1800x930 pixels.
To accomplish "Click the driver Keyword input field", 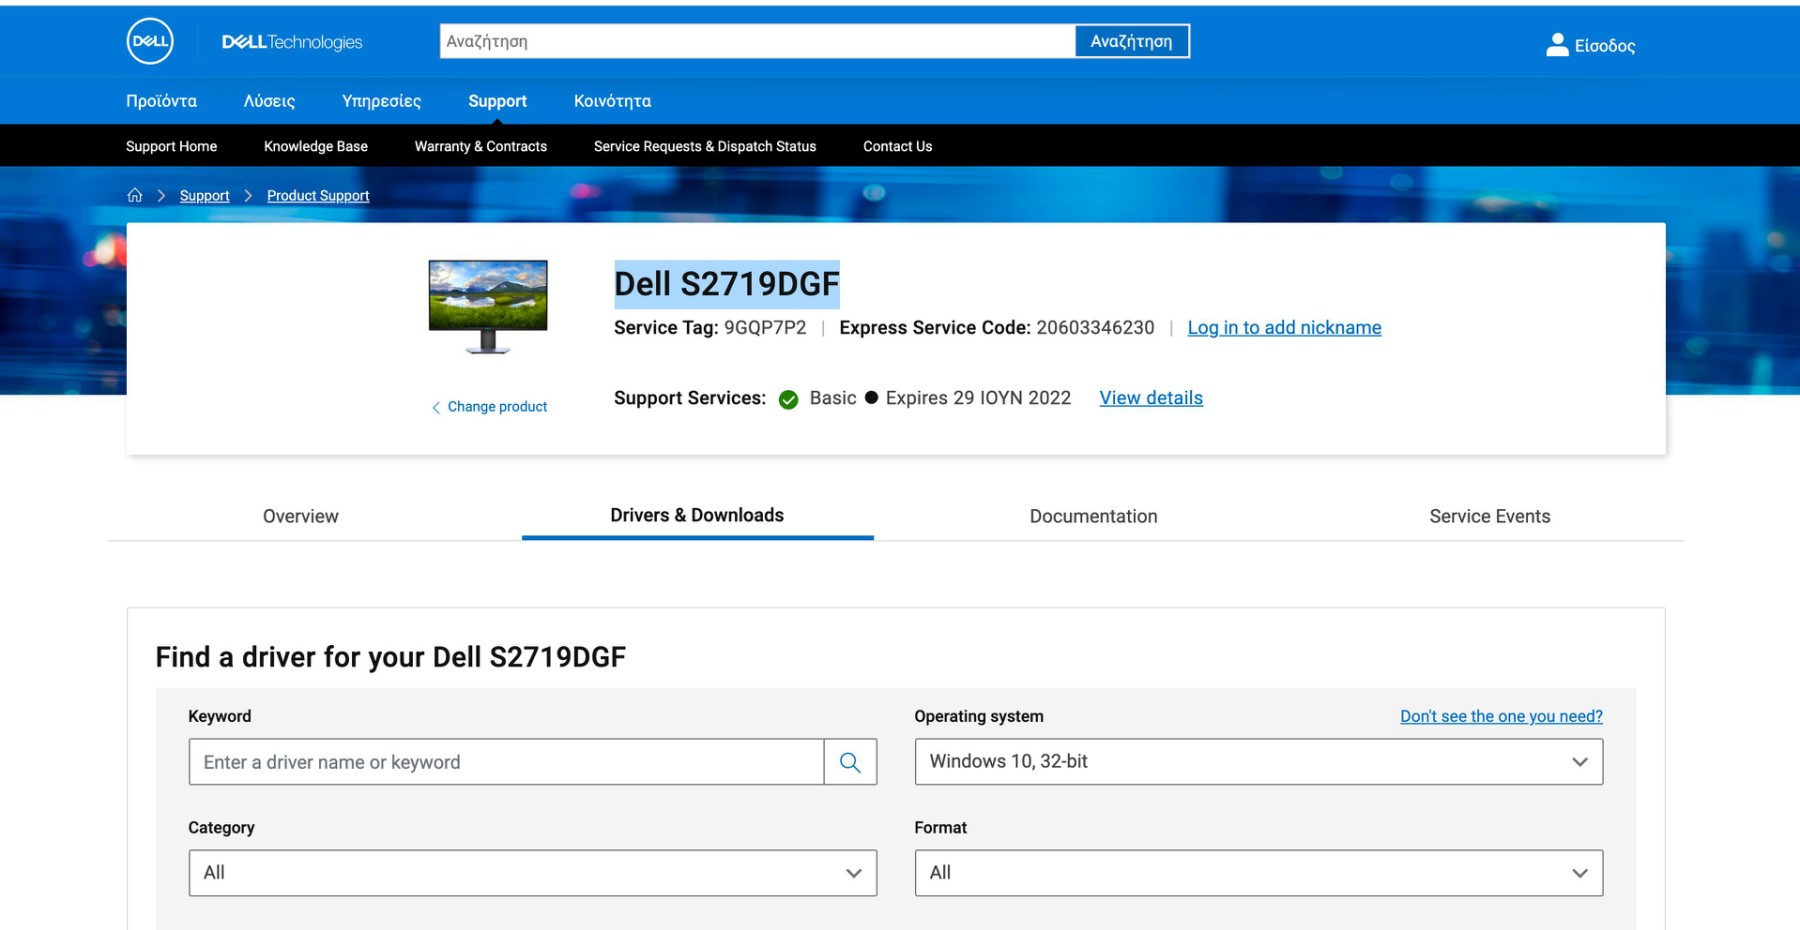I will point(506,762).
